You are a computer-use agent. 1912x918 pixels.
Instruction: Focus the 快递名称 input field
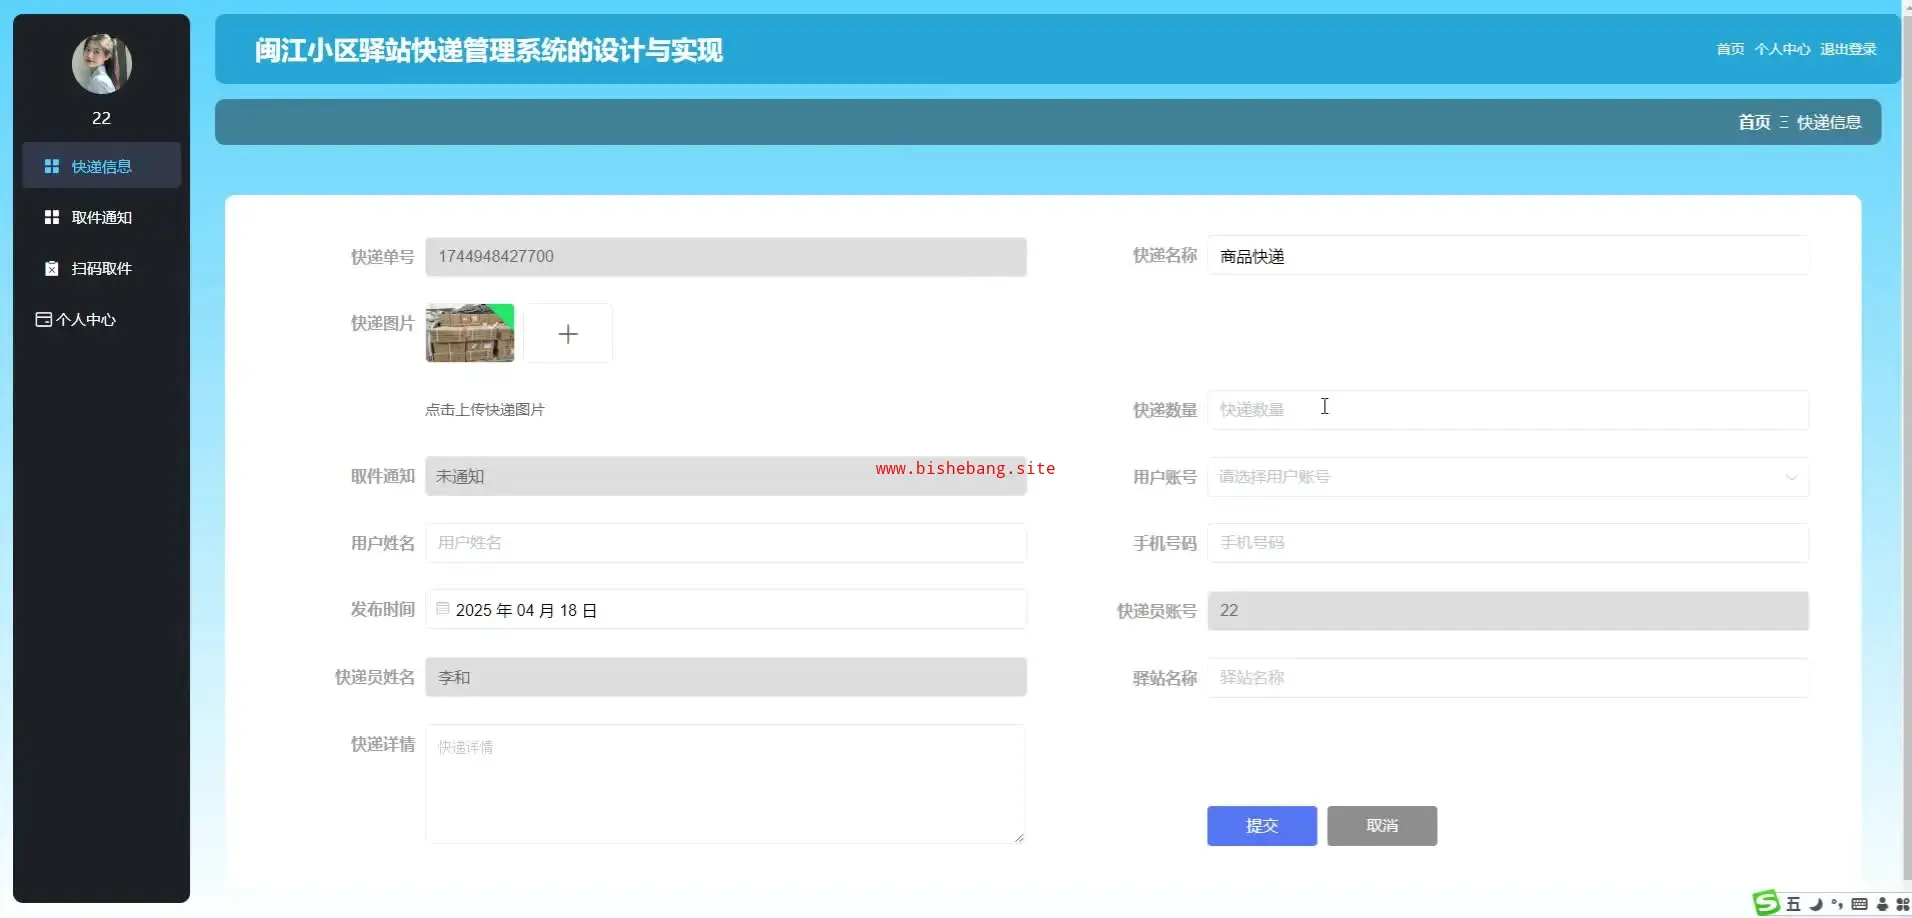(x=1508, y=256)
